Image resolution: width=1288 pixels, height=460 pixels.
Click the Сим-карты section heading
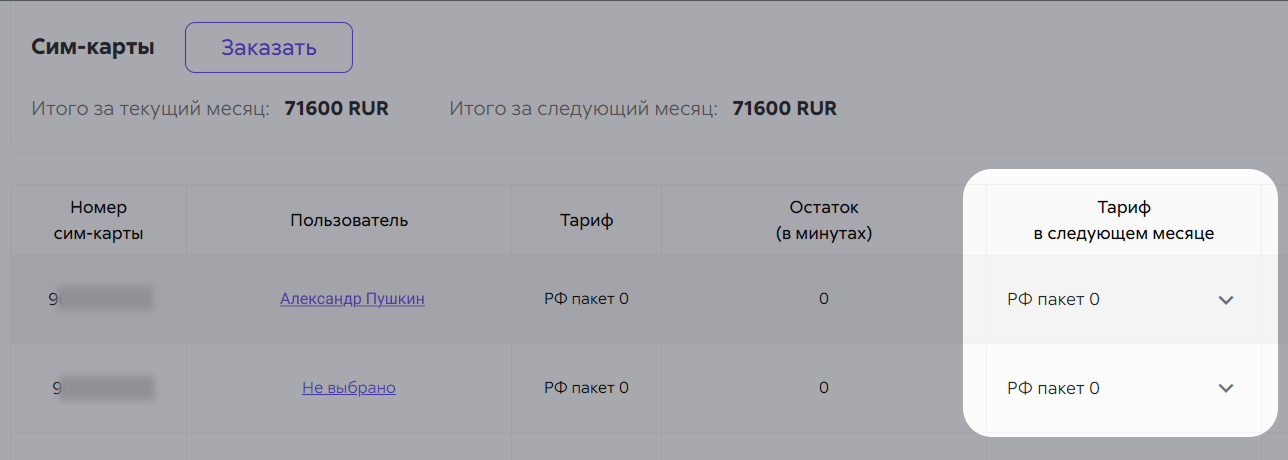click(93, 47)
